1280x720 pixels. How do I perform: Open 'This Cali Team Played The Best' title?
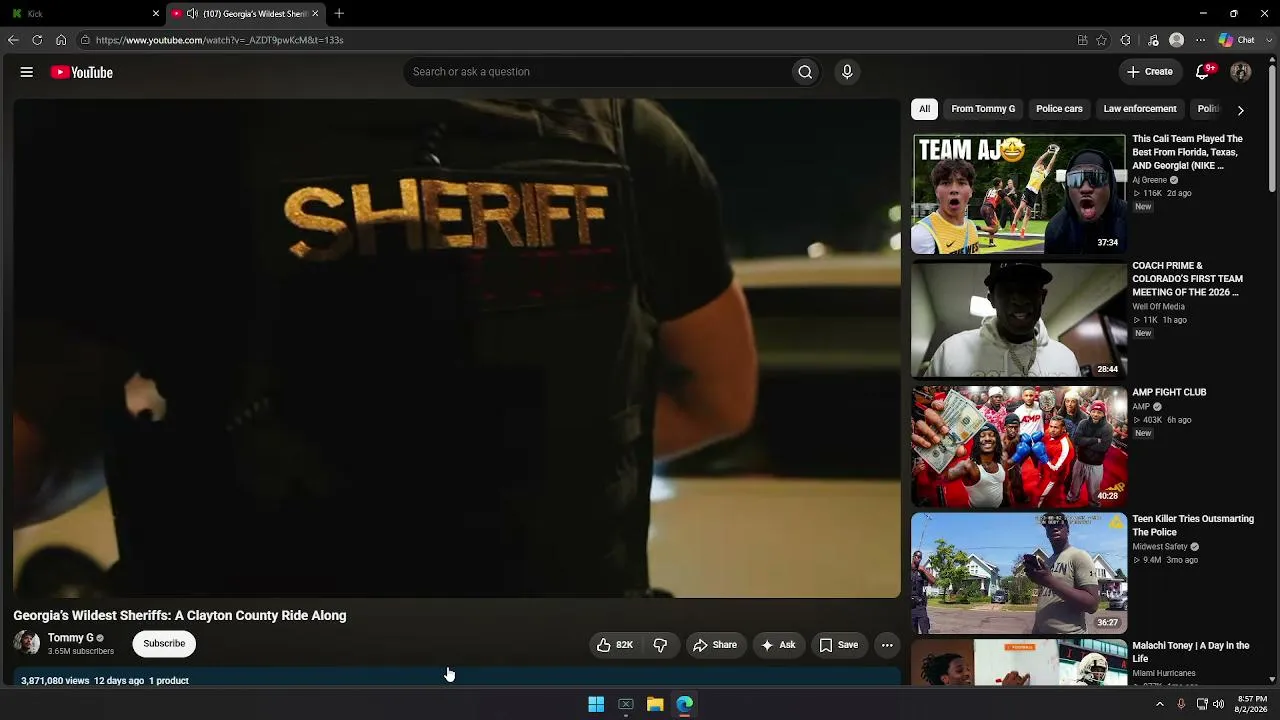click(x=1188, y=152)
